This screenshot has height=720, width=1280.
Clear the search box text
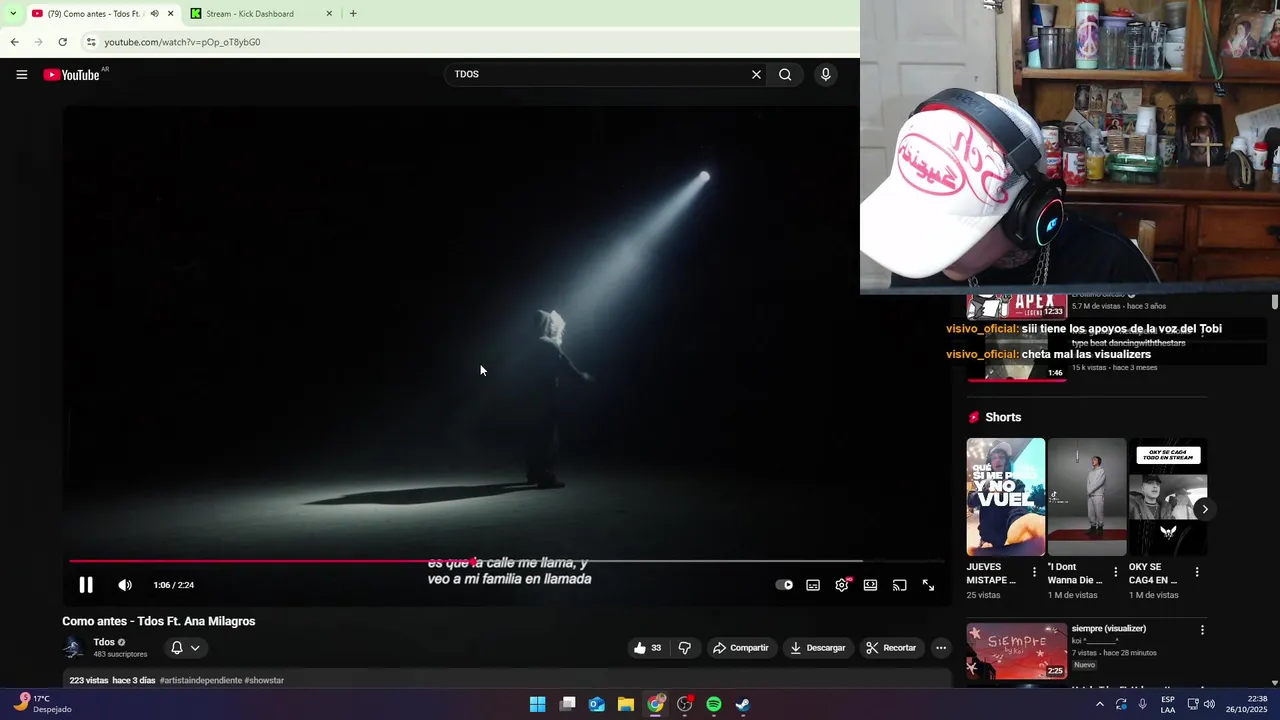point(756,74)
